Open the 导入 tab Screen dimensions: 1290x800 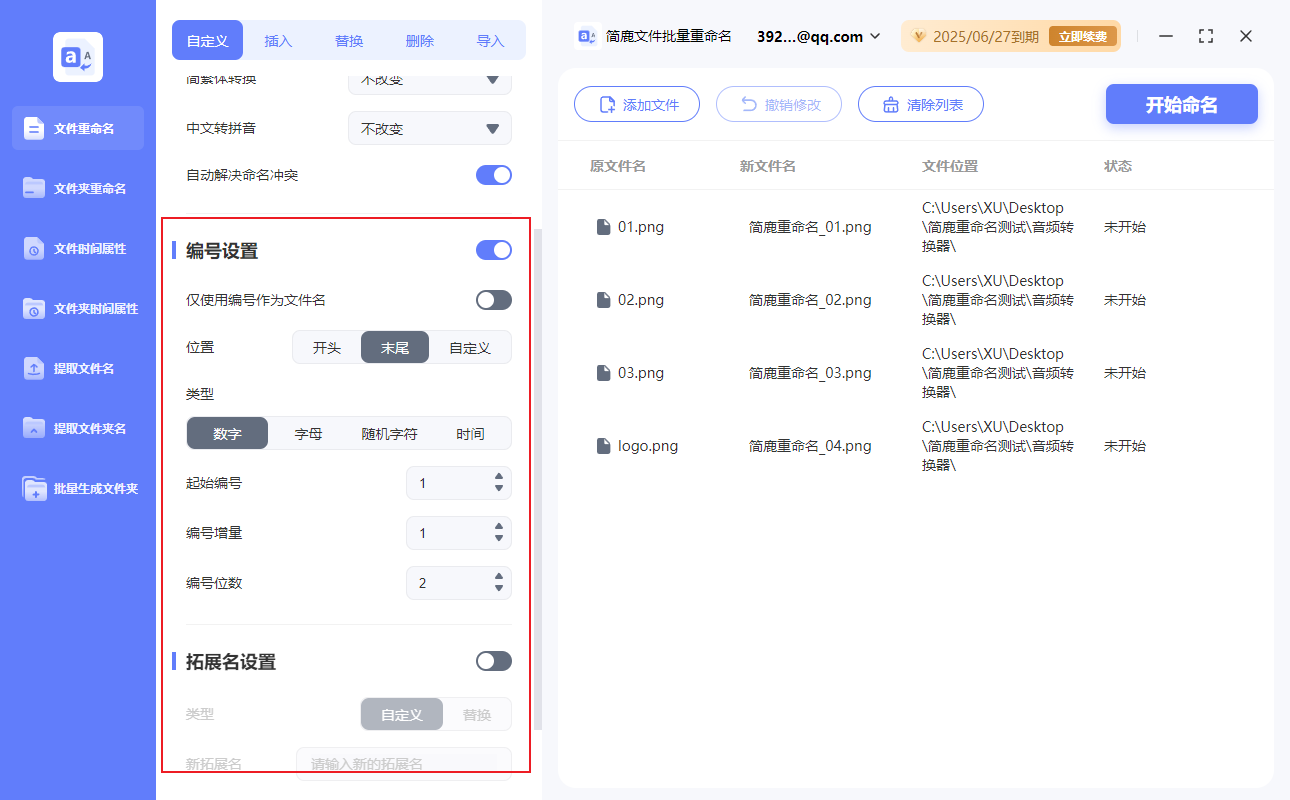490,40
